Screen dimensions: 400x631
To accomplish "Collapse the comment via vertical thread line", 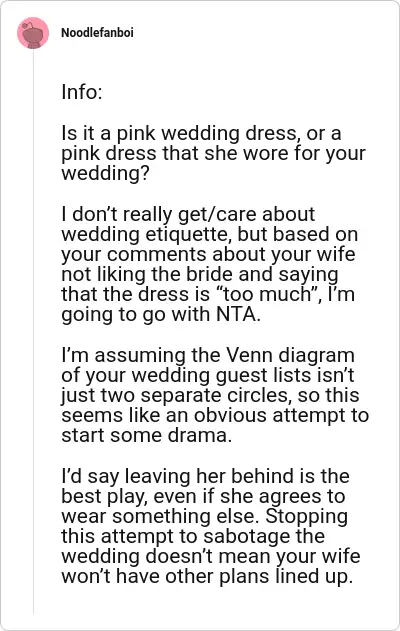I will pyautogui.click(x=33, y=332).
